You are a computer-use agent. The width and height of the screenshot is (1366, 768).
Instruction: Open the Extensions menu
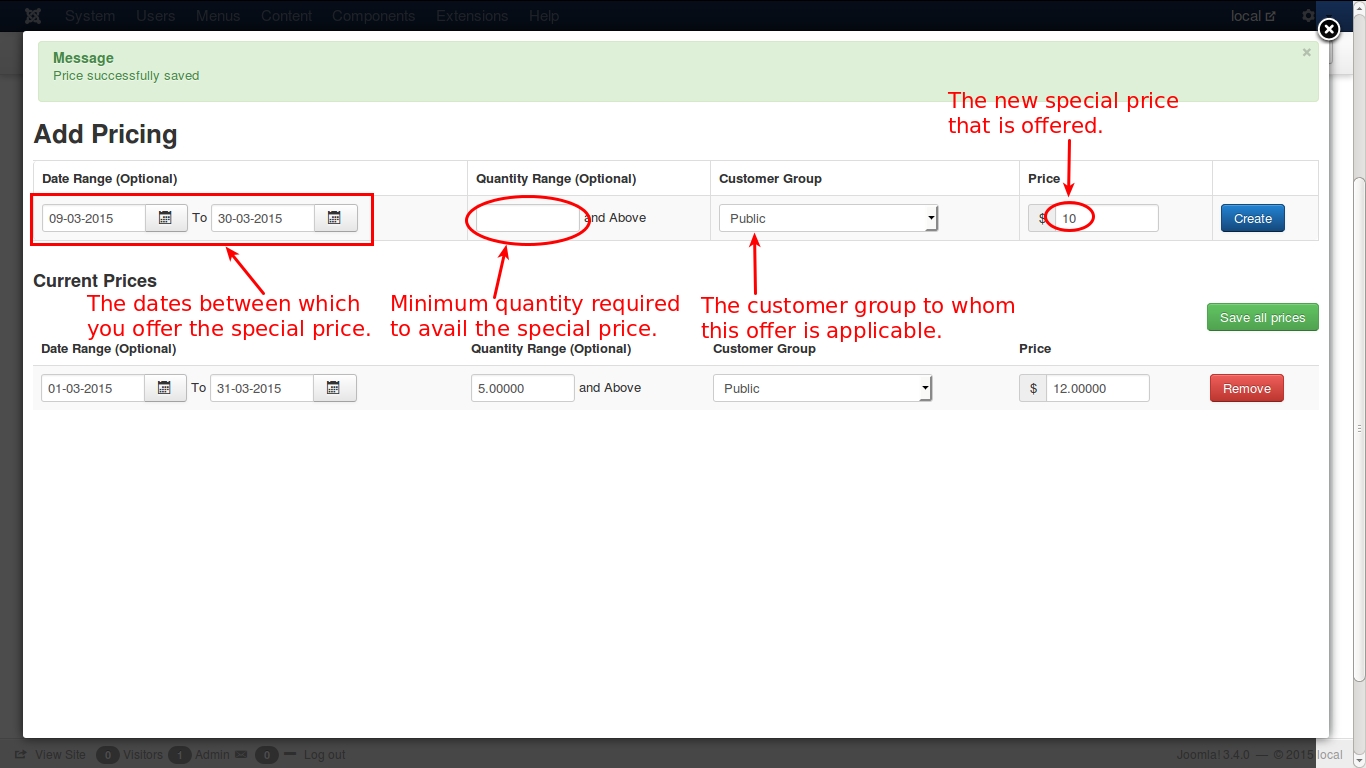472,16
